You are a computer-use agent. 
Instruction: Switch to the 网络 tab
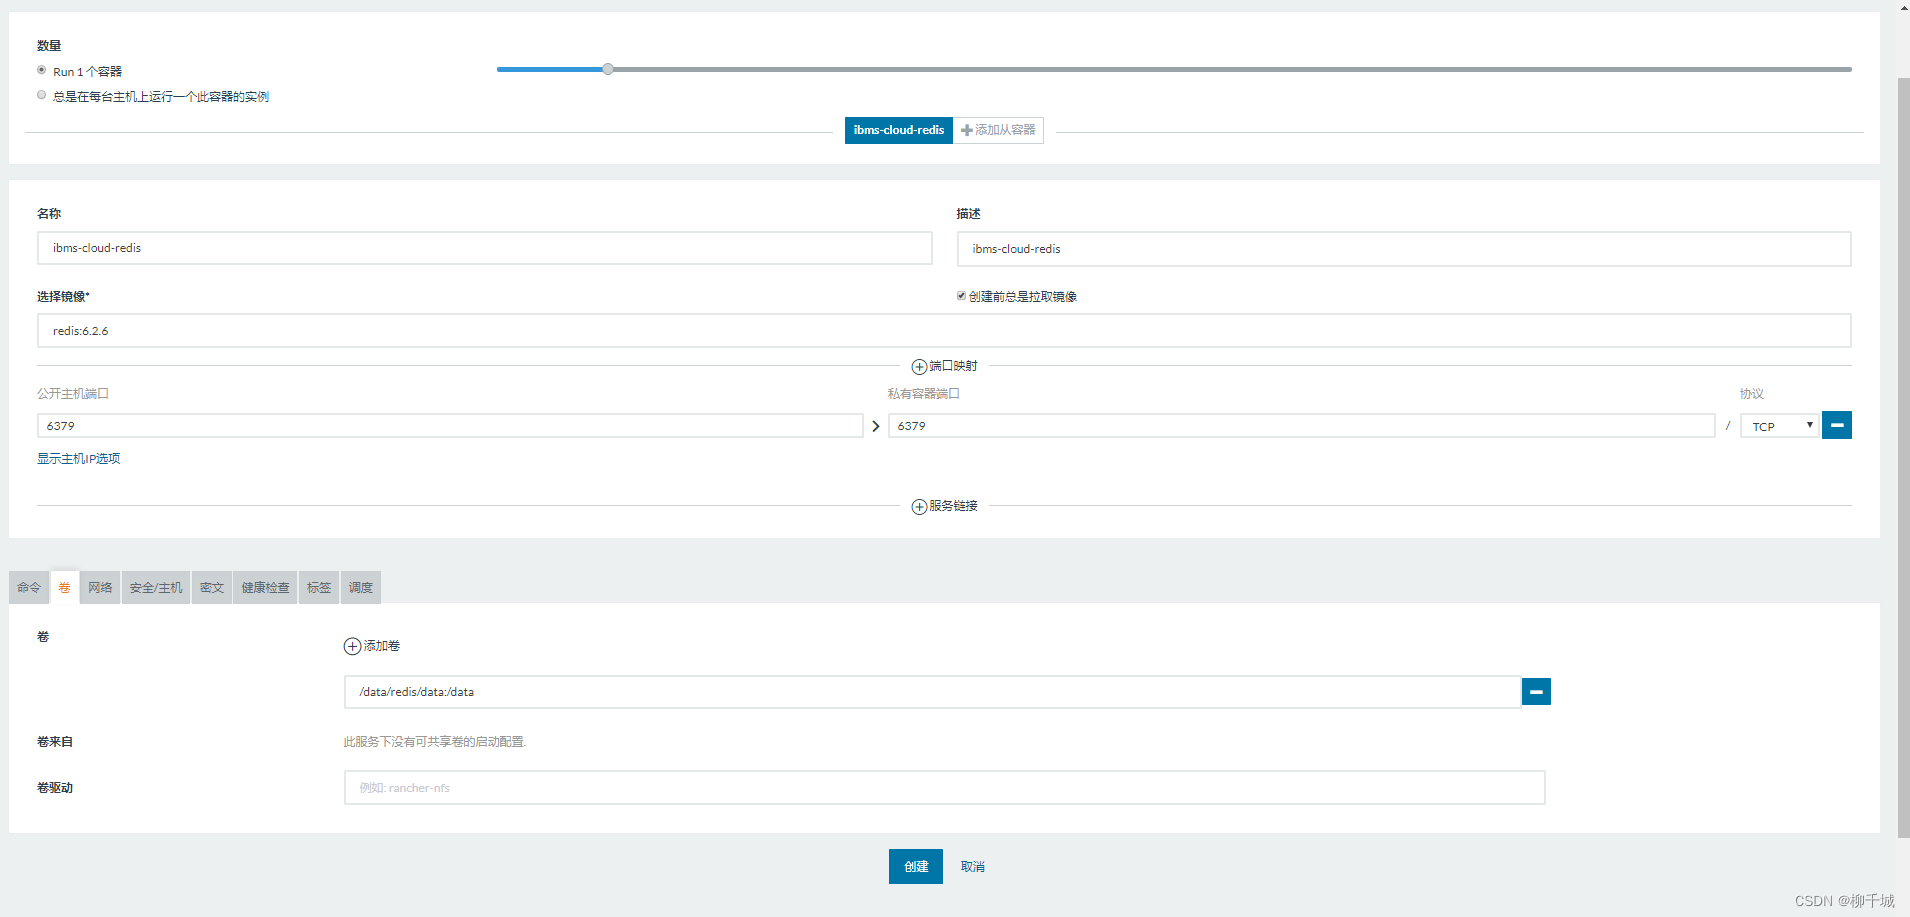point(100,588)
